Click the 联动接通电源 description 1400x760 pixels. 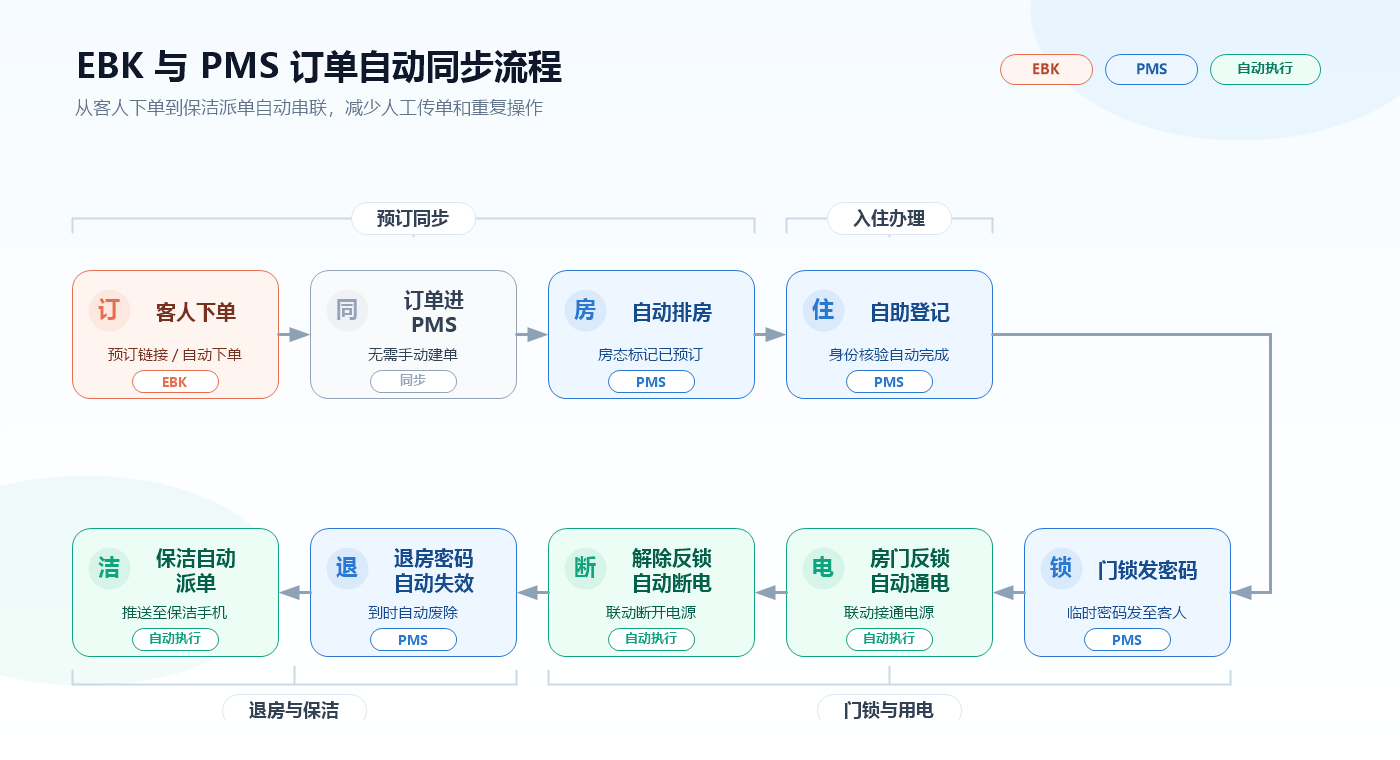[x=889, y=612]
